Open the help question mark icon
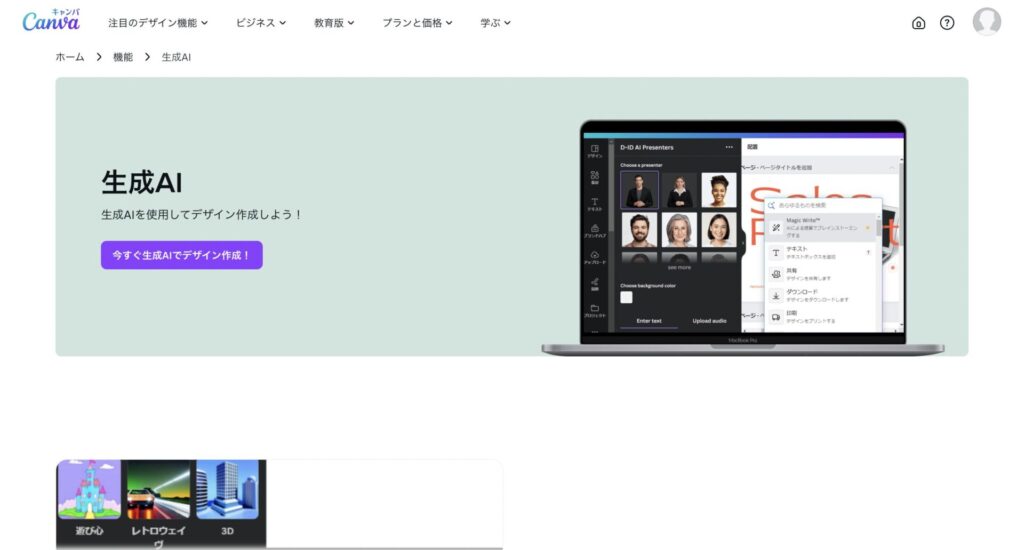 coord(947,23)
